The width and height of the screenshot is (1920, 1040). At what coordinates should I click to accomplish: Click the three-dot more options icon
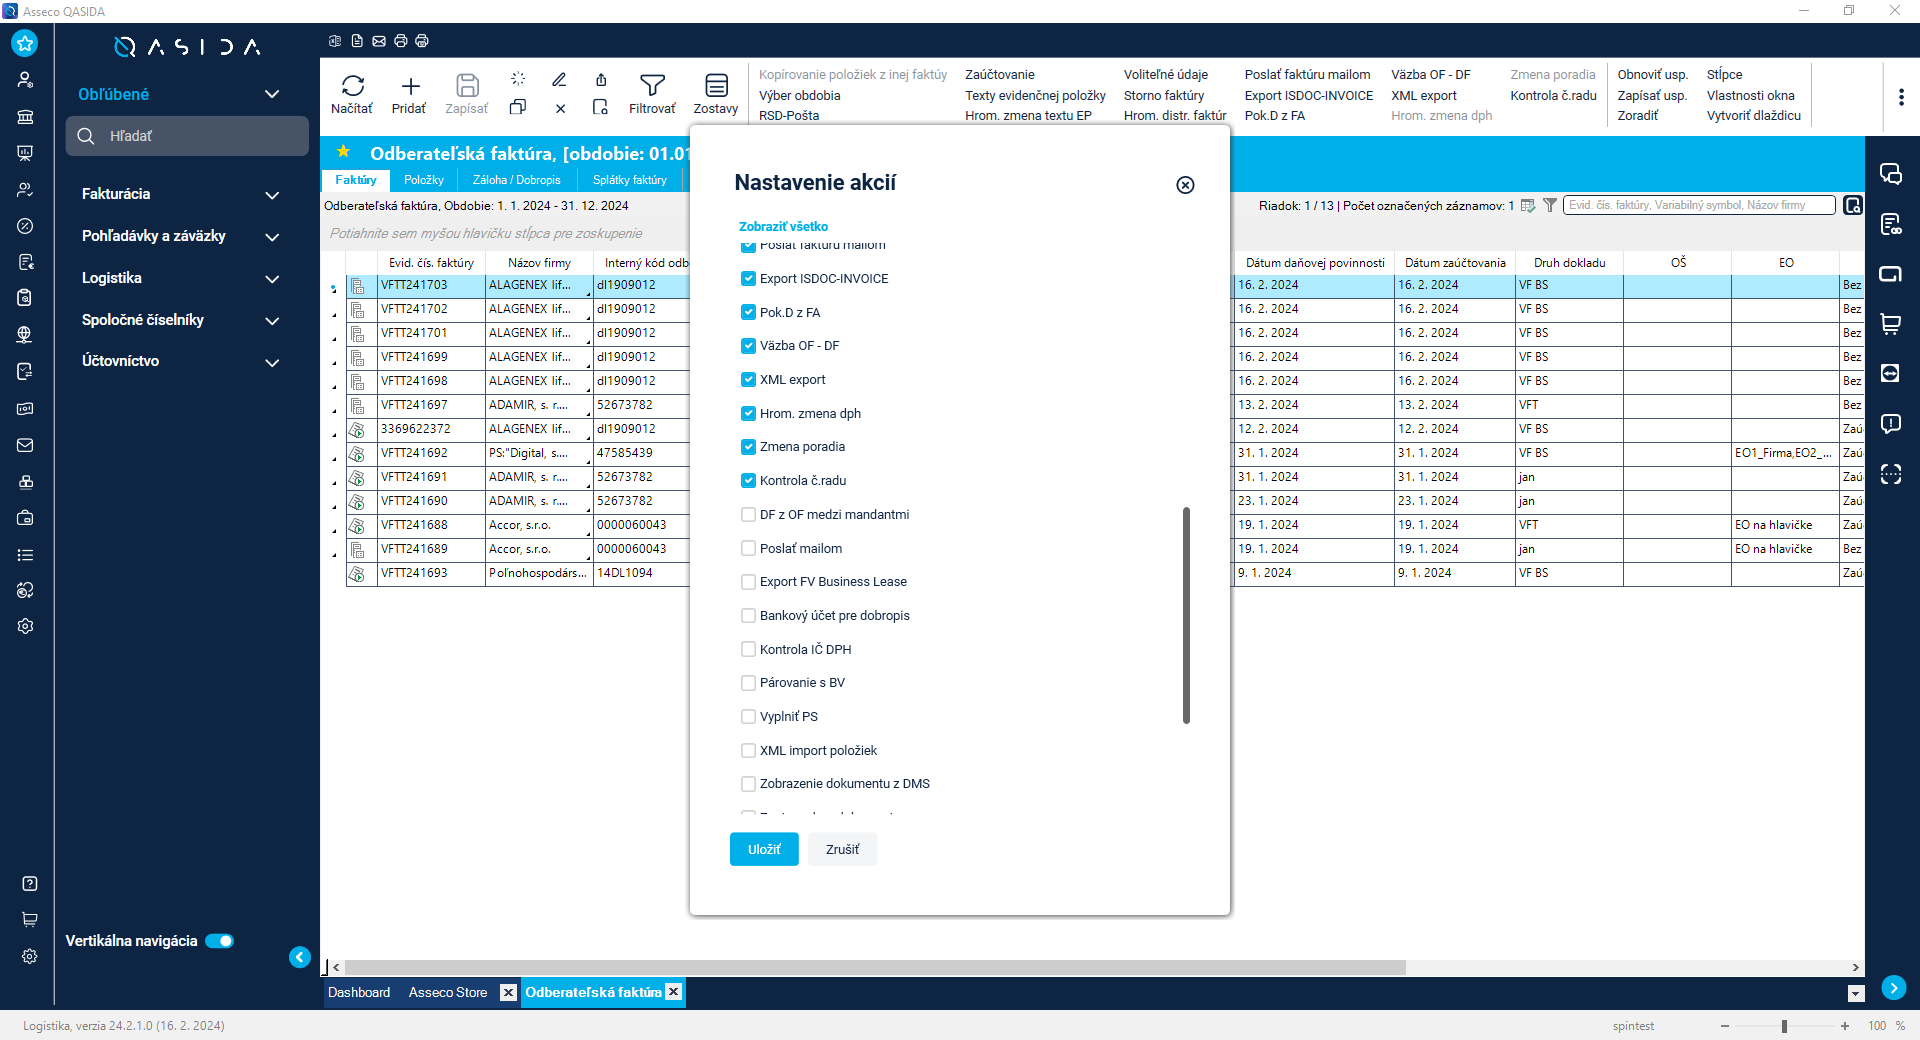pyautogui.click(x=1900, y=97)
